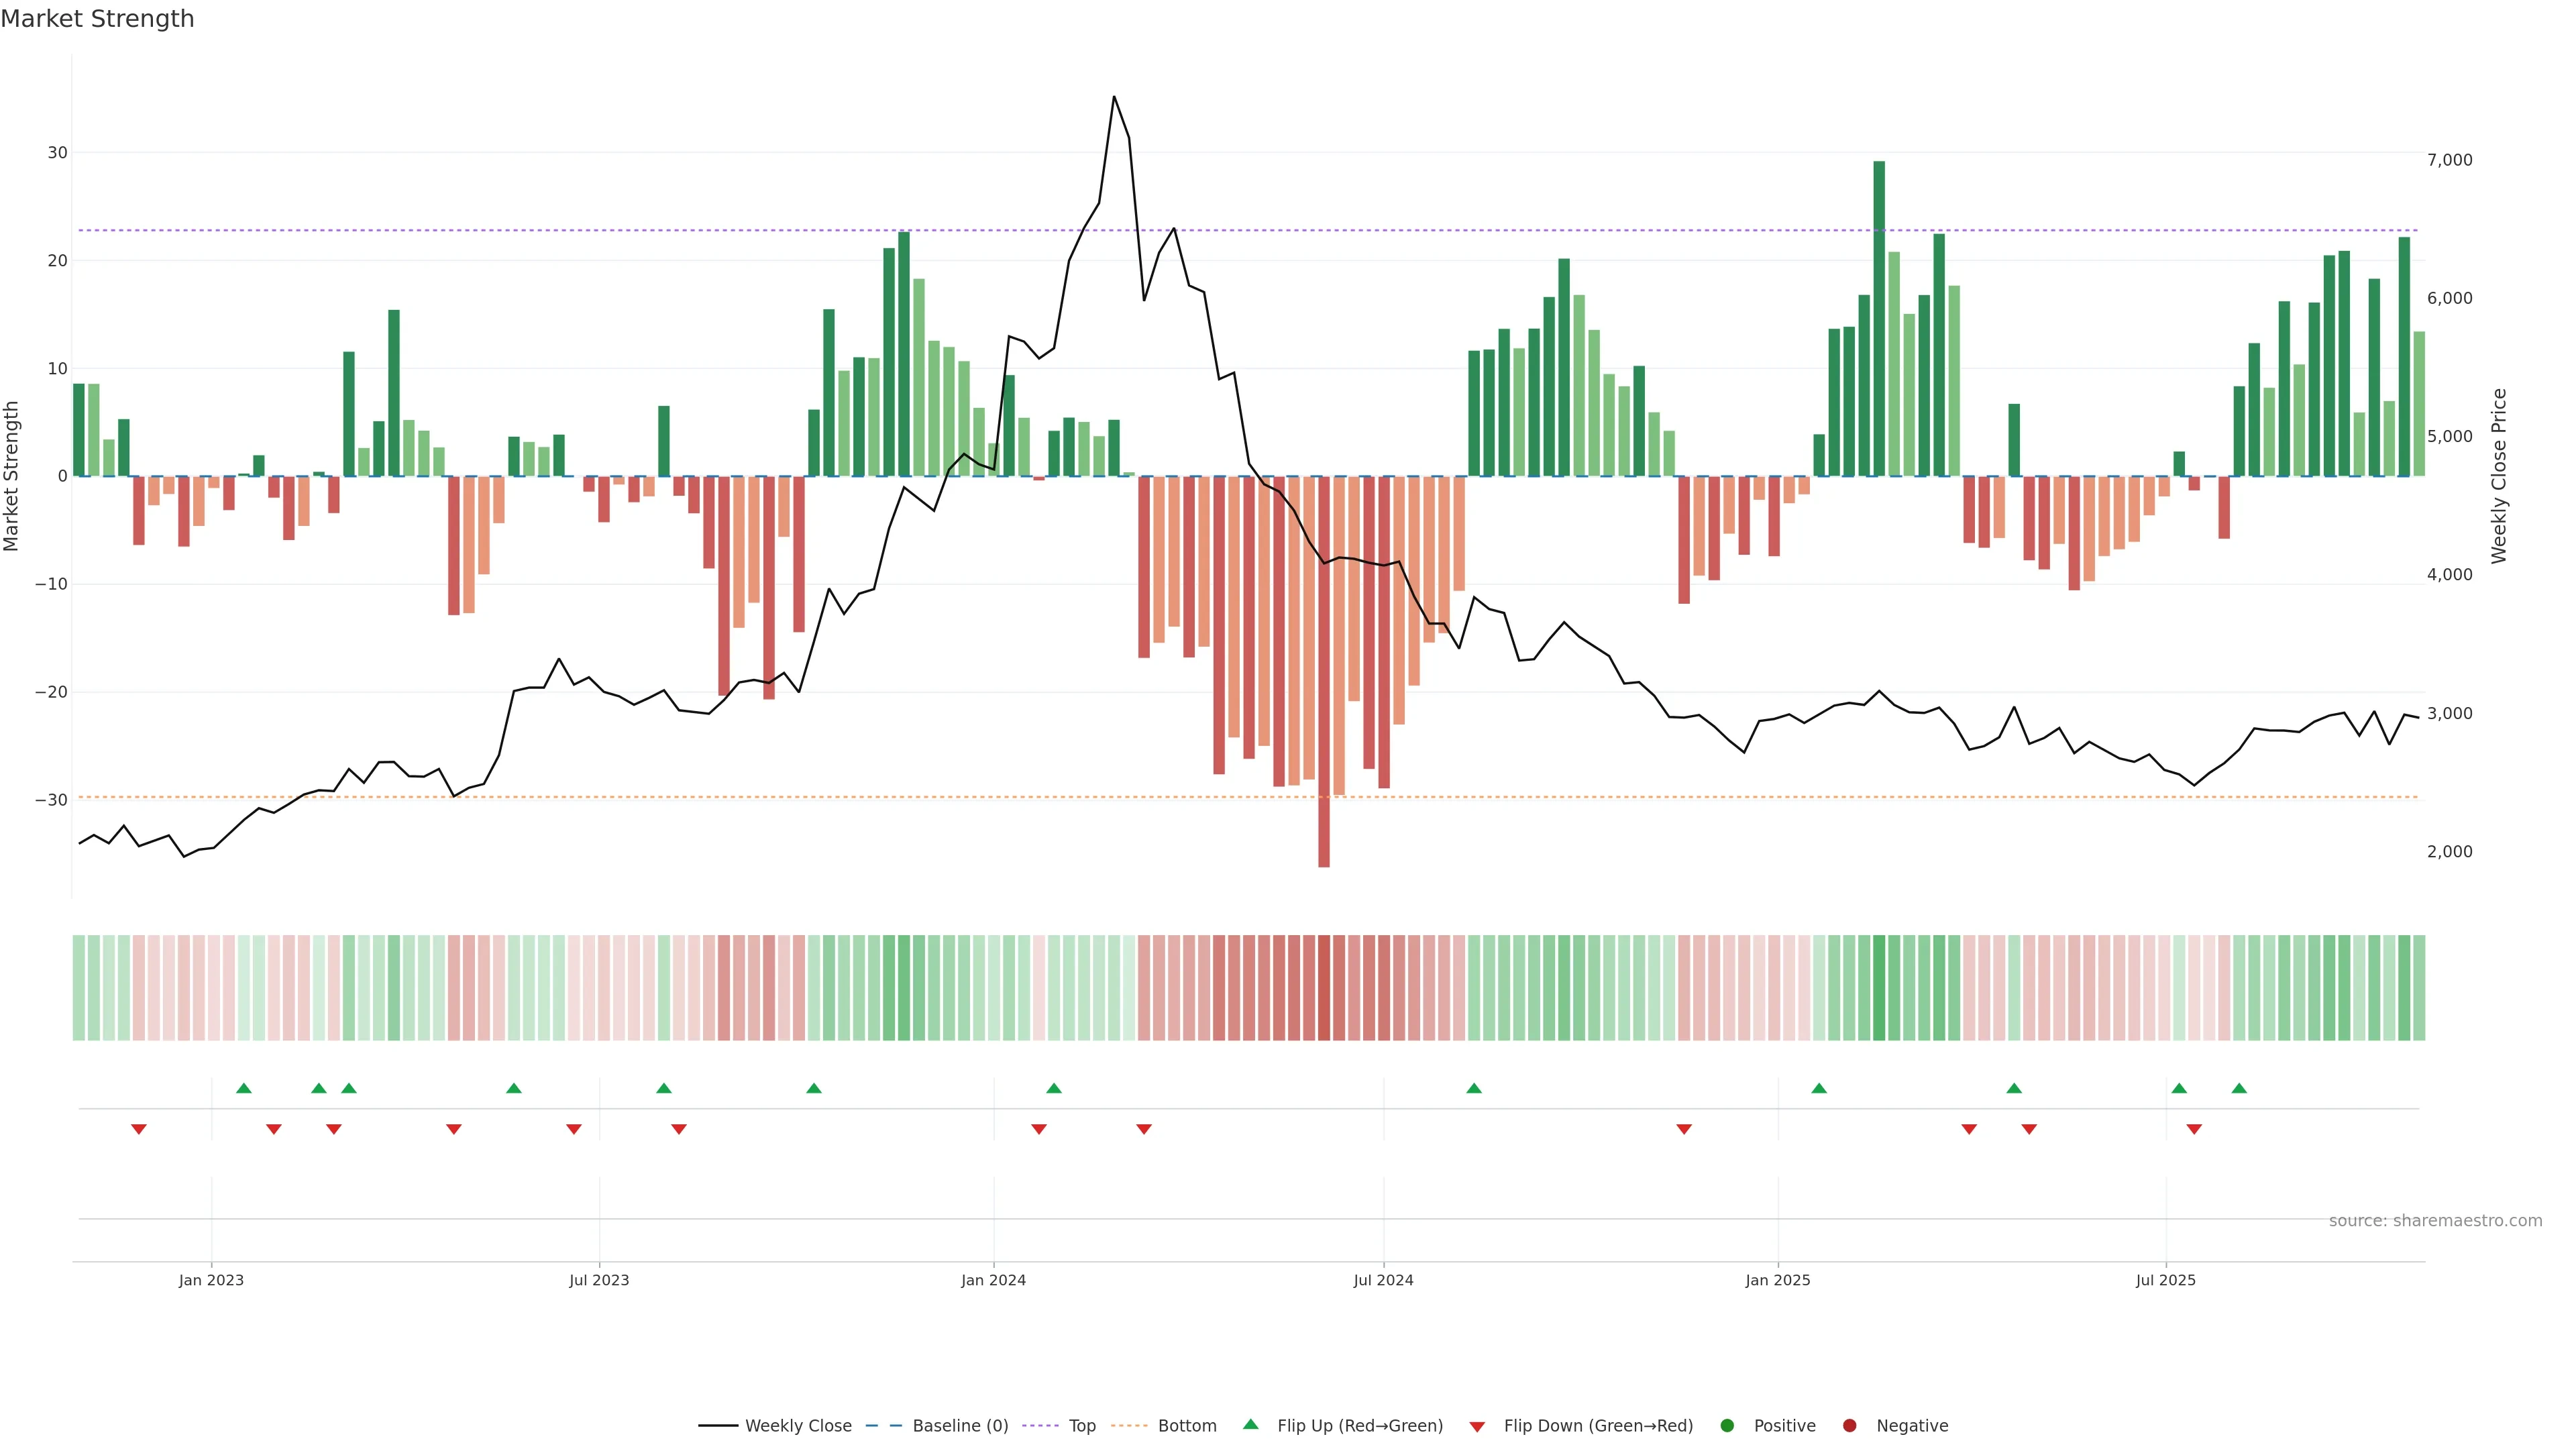This screenshot has width=2576, height=1449.
Task: Click the Weekly Close Price axis title
Action: pos(2499,476)
